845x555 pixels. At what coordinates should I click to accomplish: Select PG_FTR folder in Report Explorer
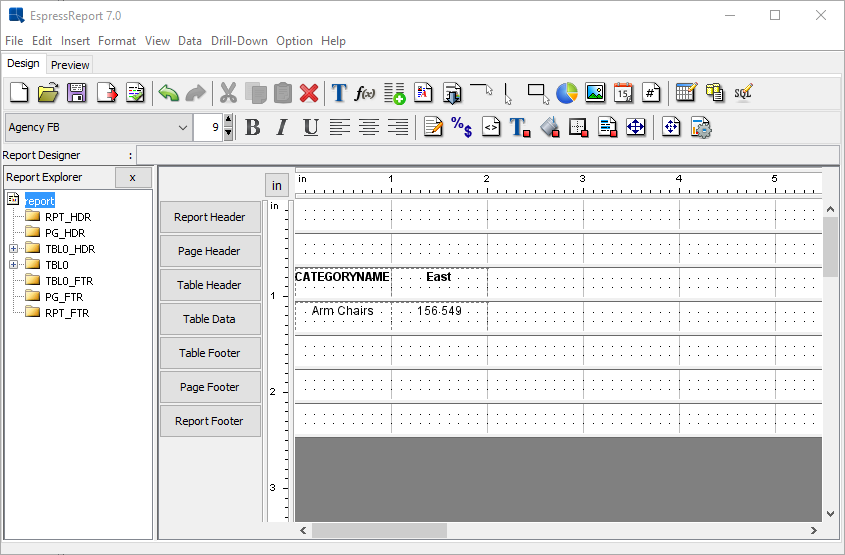(55, 297)
